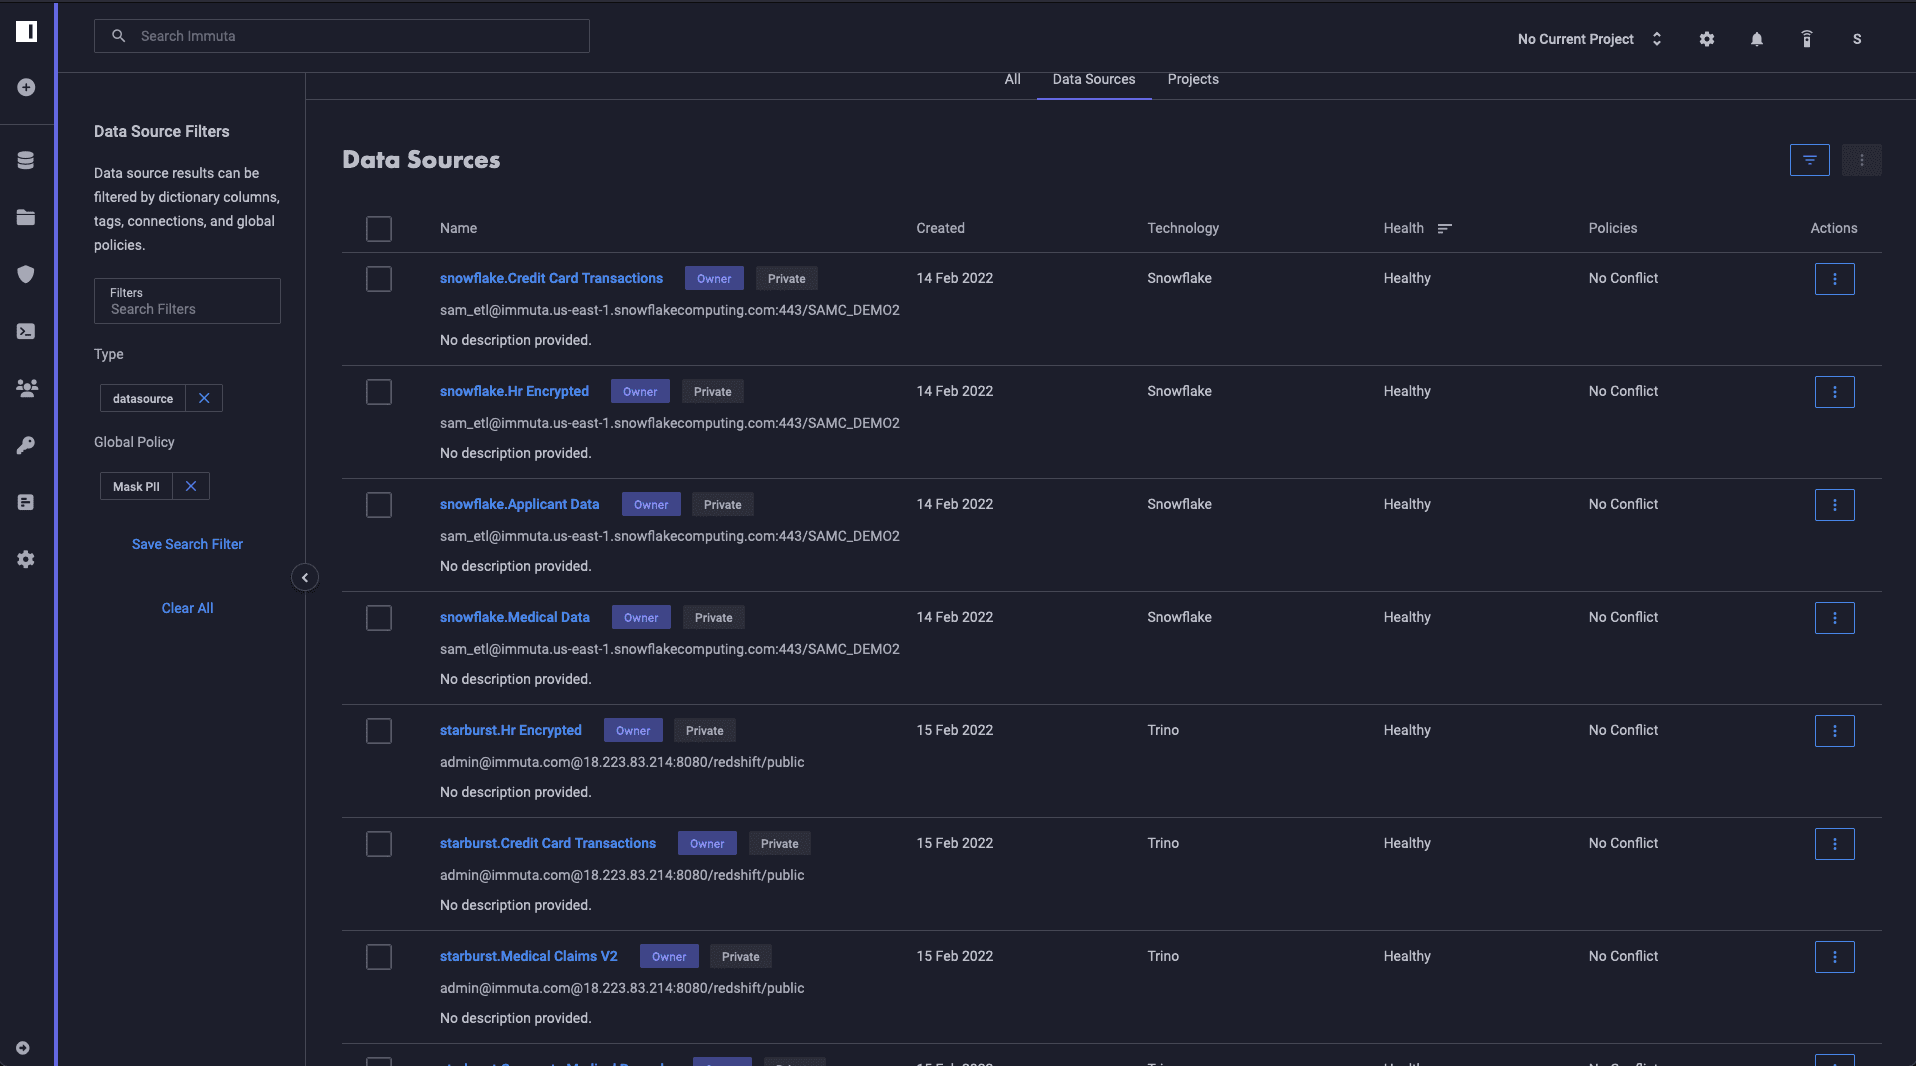Check the select-all checkbox in table header
Image resolution: width=1916 pixels, height=1066 pixels.
[379, 229]
